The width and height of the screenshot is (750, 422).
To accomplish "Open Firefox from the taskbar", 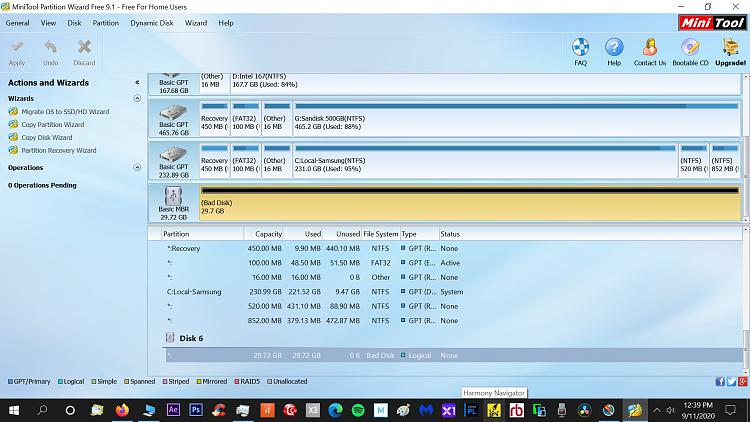I will point(122,410).
